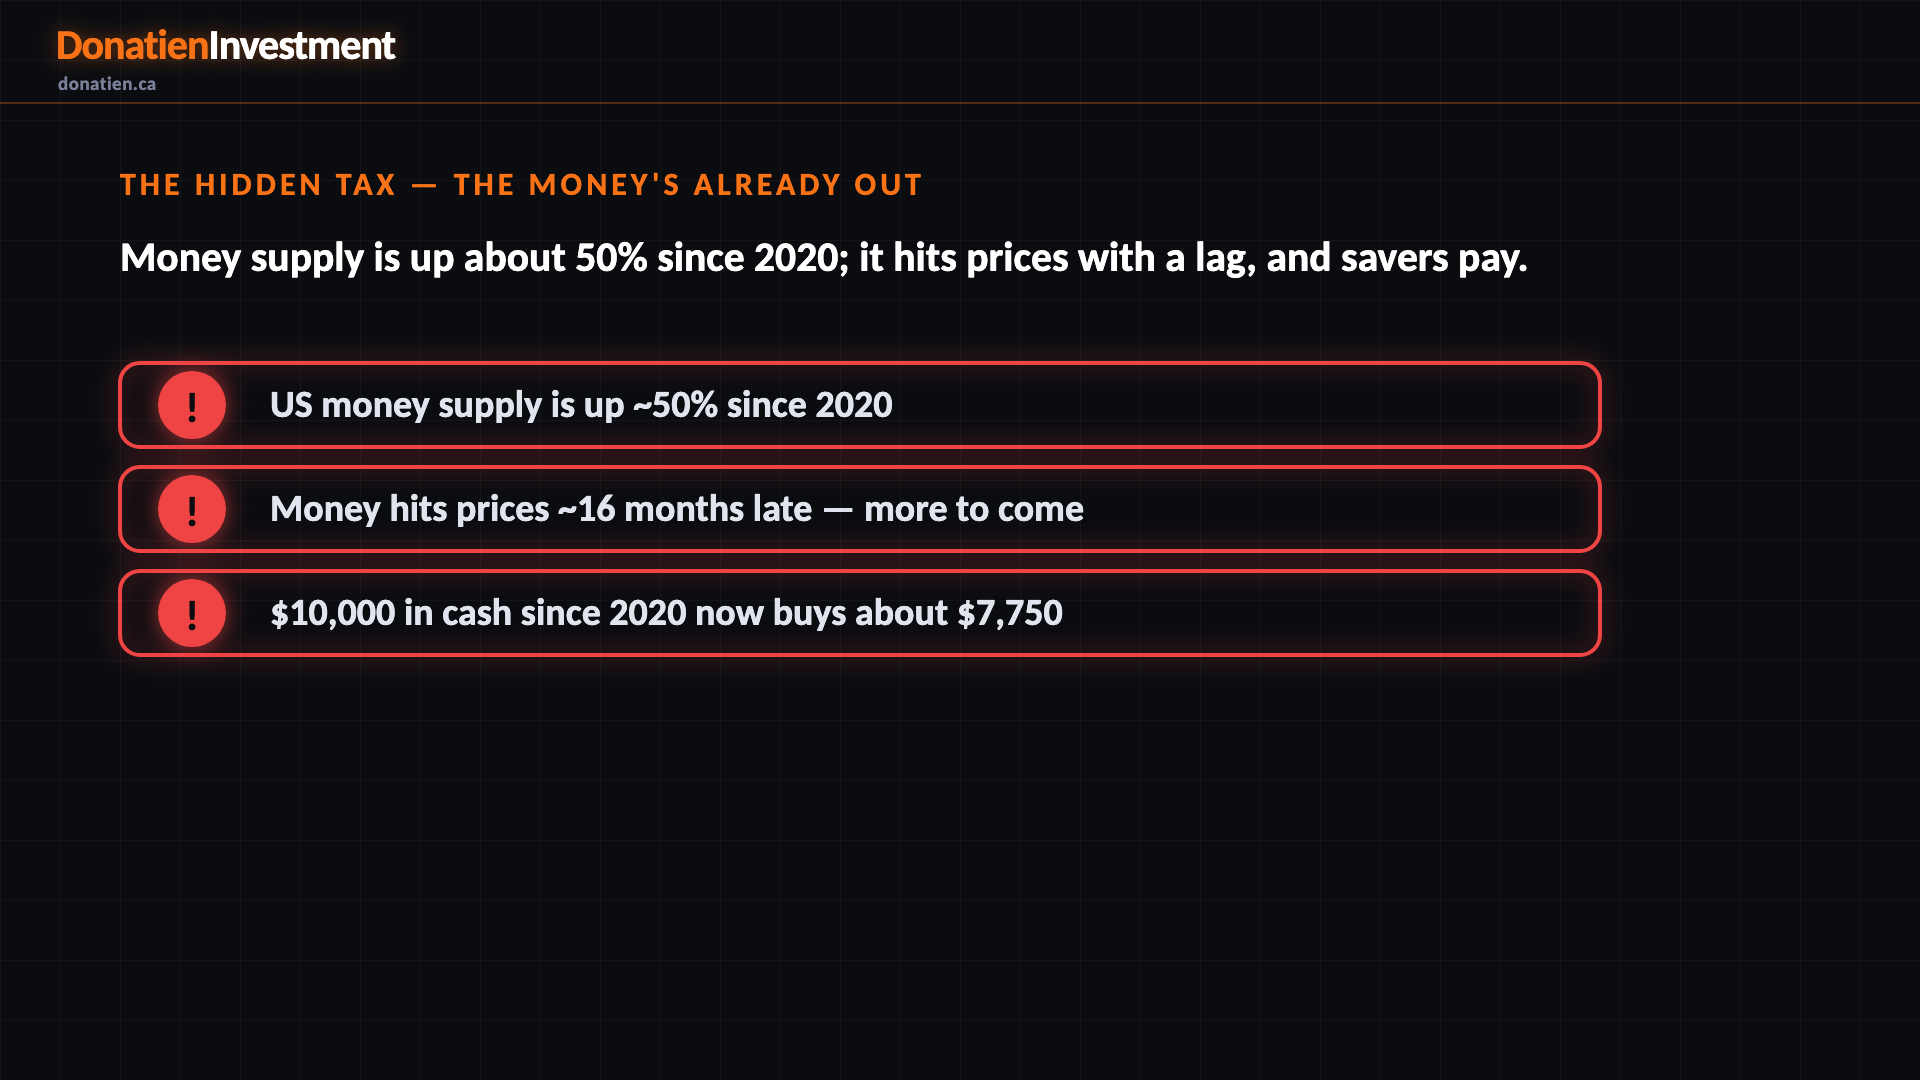Click the exclamation icon beside US money supply
Viewport: 1920px width, 1080px height.
[192, 405]
